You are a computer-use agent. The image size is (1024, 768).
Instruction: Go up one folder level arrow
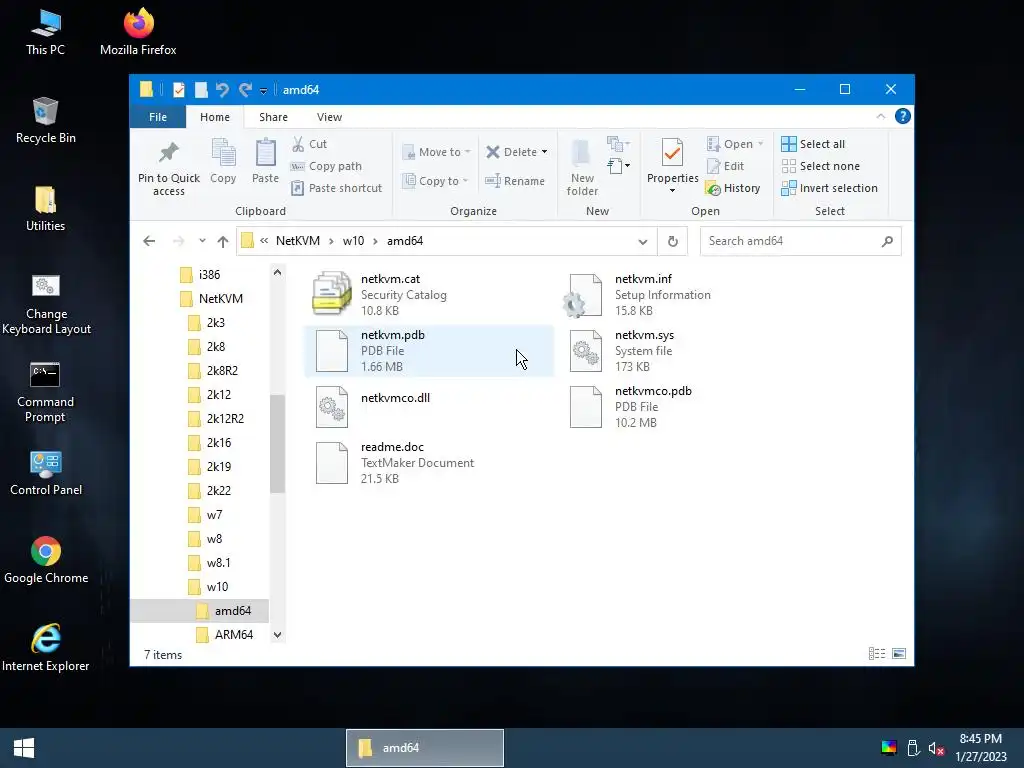[223, 241]
